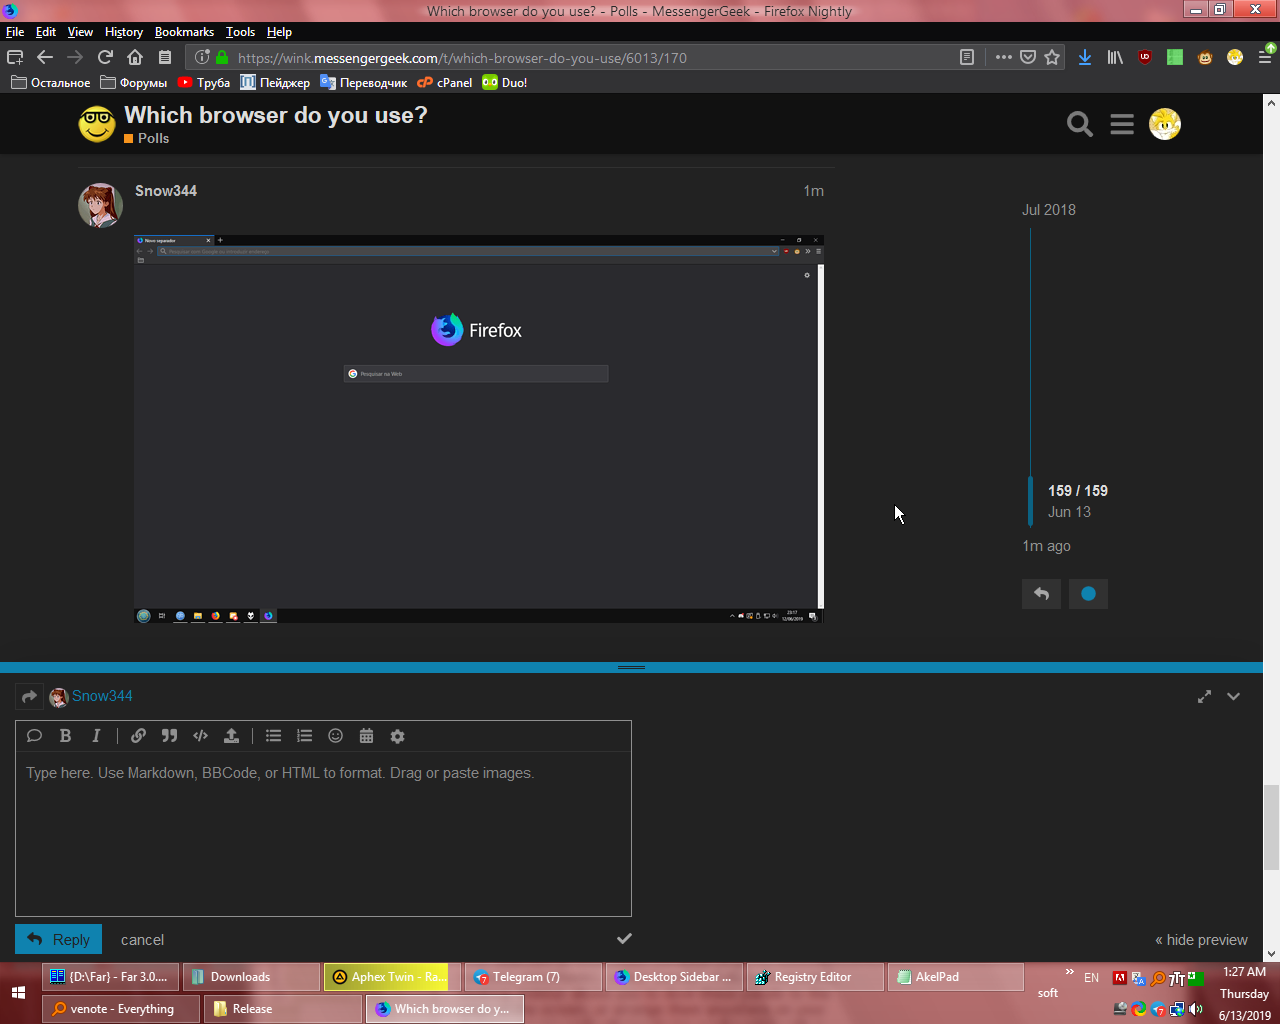
Task: Open the History menu
Action: [x=124, y=32]
